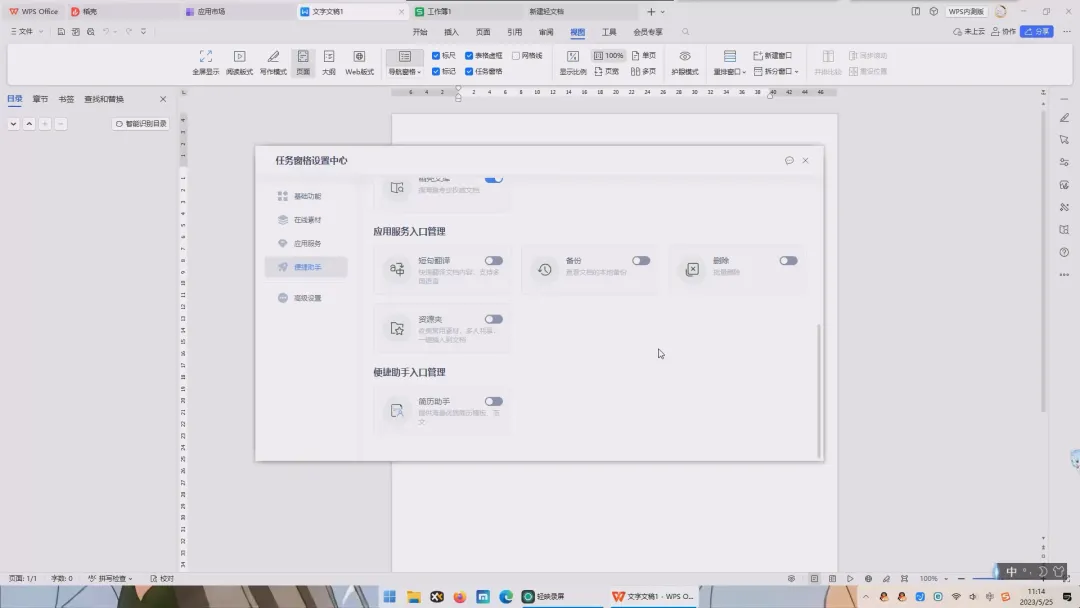The width and height of the screenshot is (1080, 608).
Task: Click the settings dialog vertical scrollbar
Action: click(x=819, y=390)
